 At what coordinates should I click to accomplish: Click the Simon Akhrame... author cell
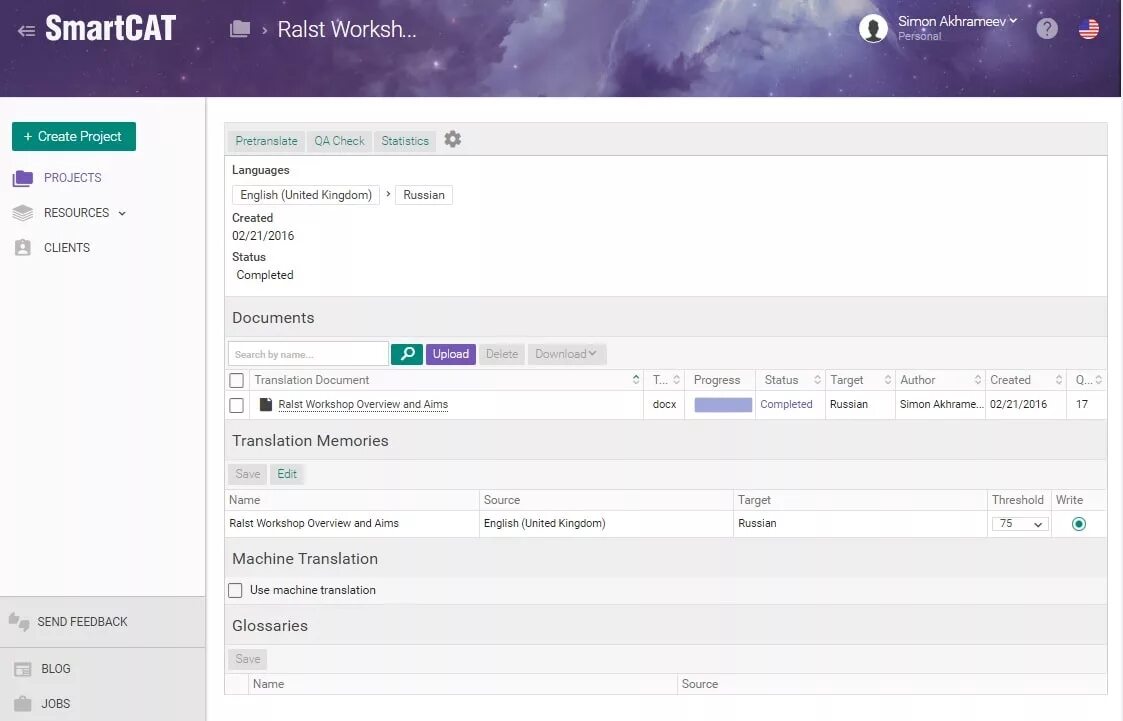(x=941, y=405)
